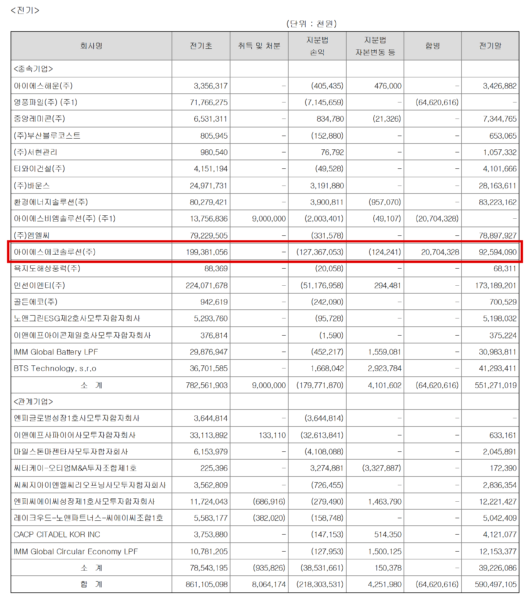The width and height of the screenshot is (530, 600).
Task: Click the value (3,327,887)
Action: (382, 468)
